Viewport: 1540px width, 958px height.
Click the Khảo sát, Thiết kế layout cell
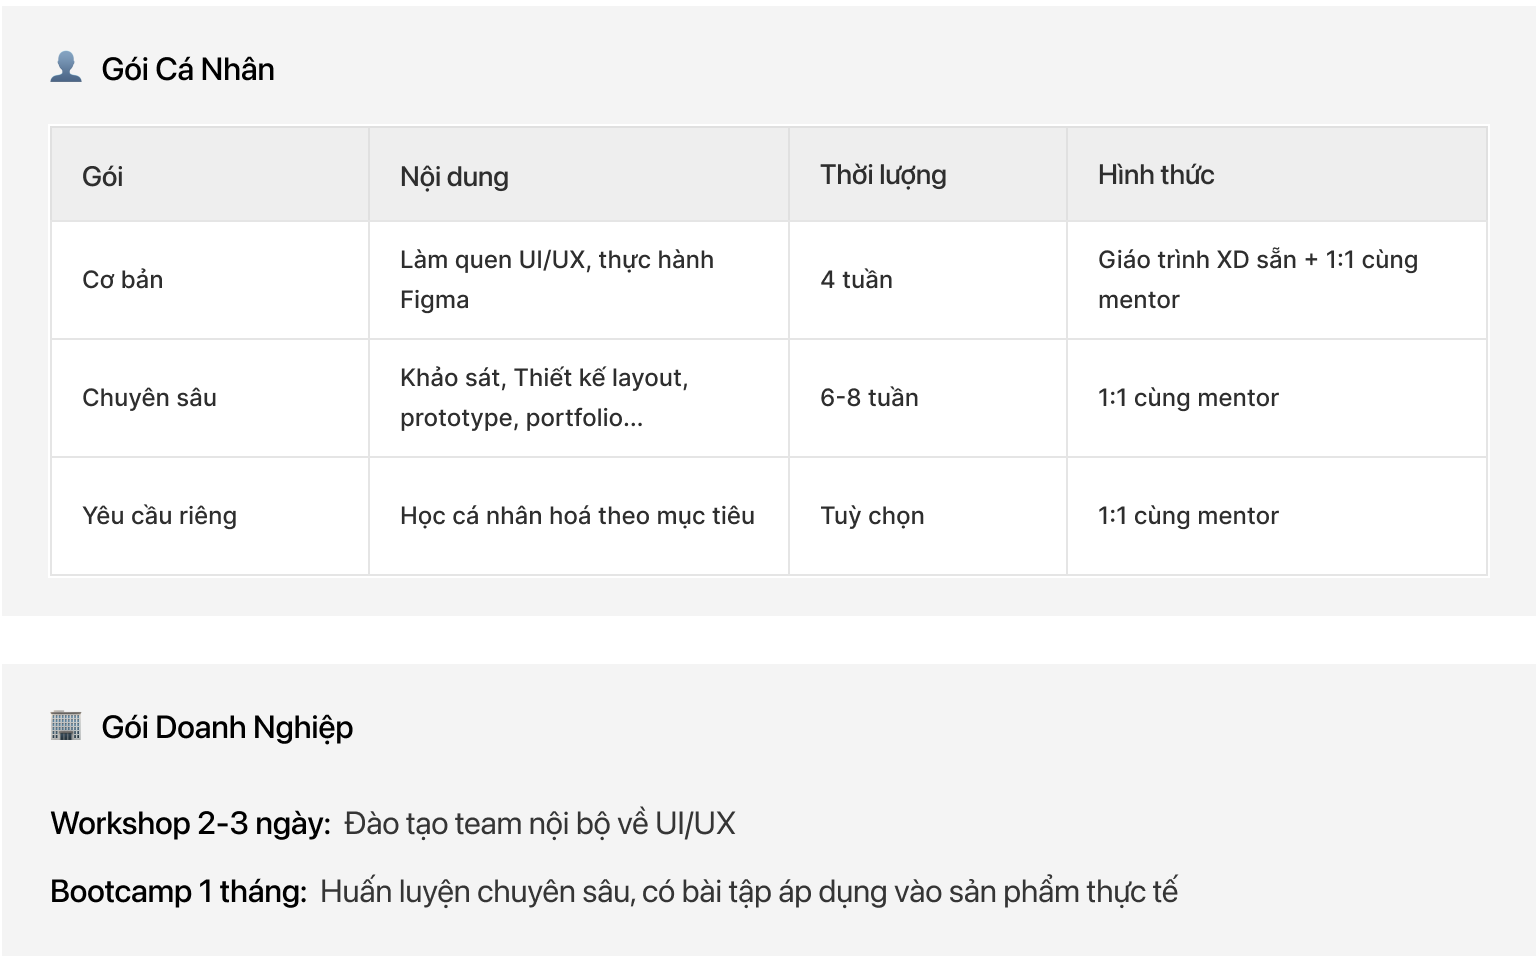coord(579,398)
